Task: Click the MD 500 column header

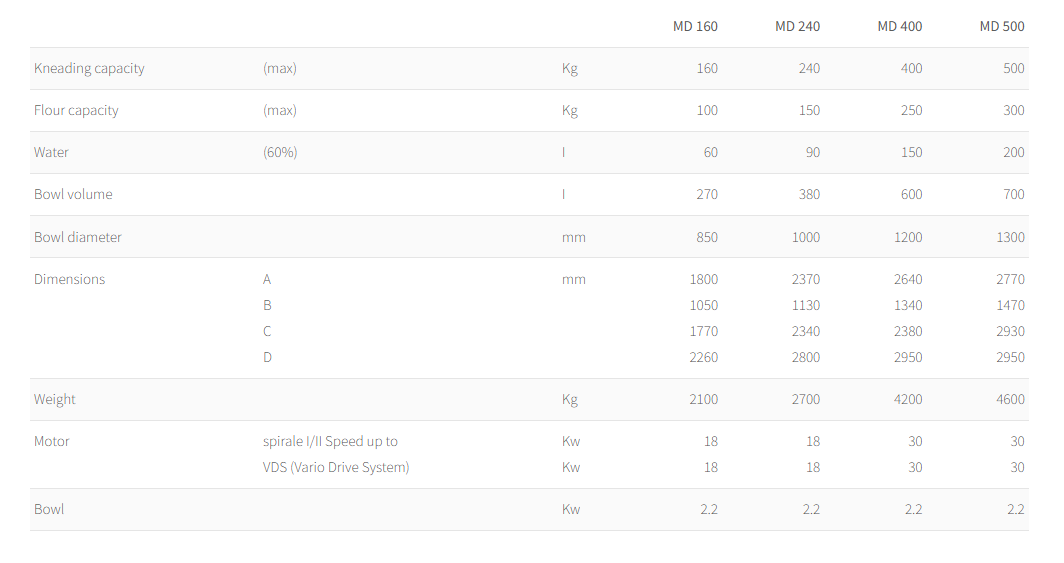Action: pos(1001,26)
